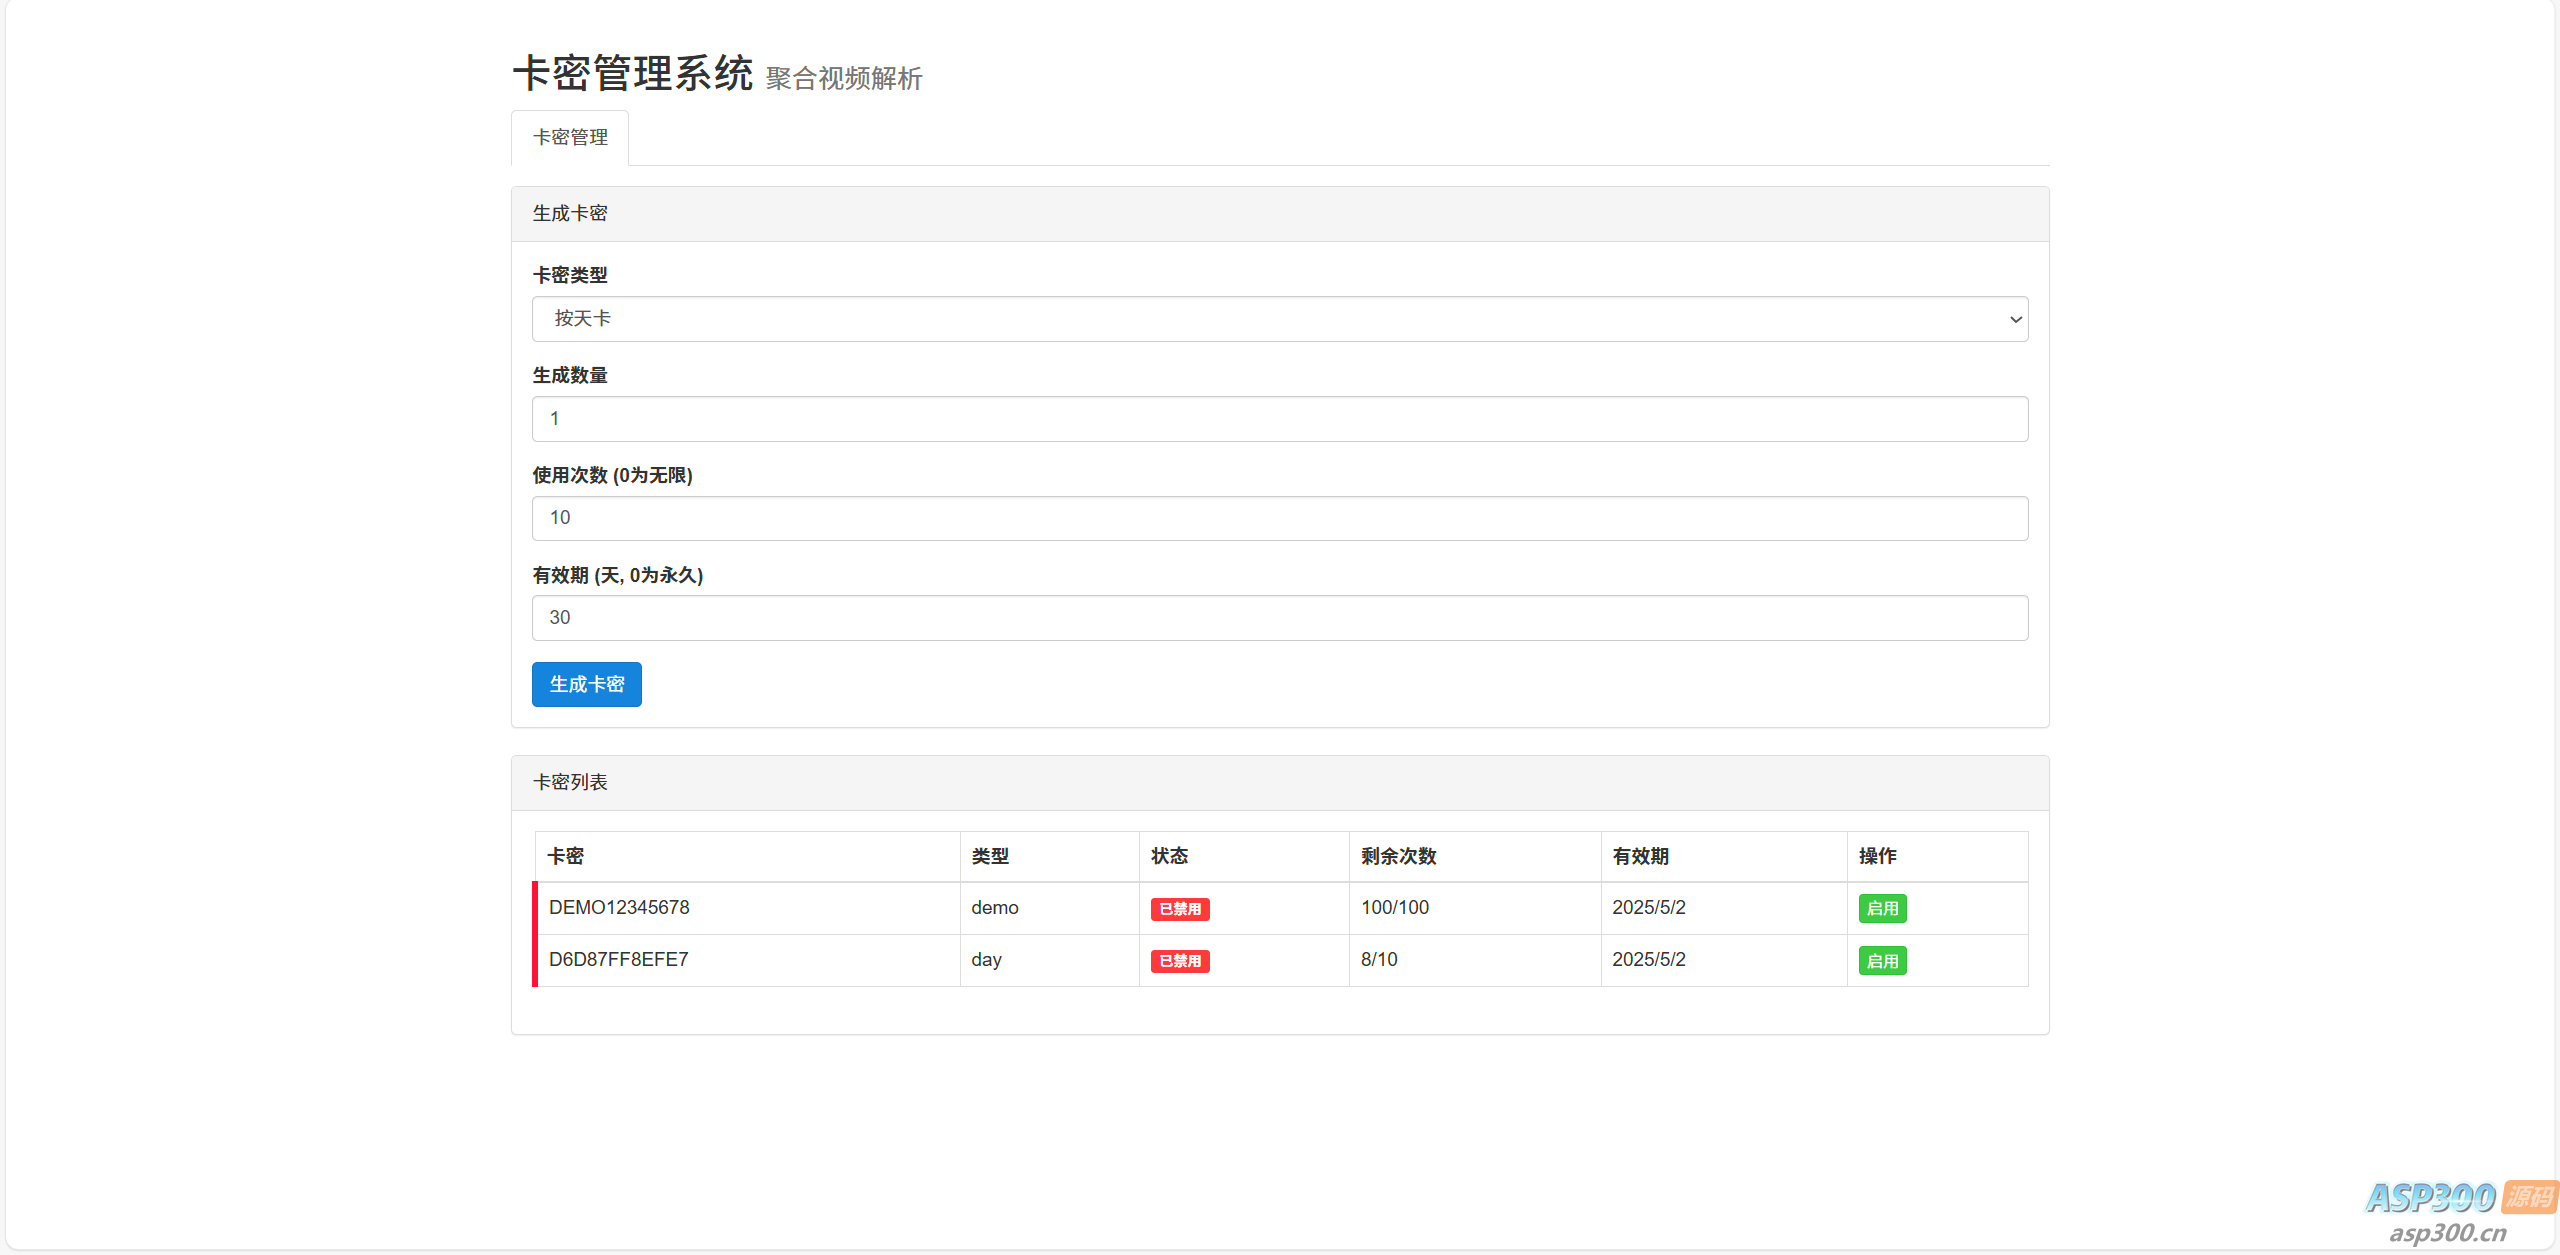The width and height of the screenshot is (2560, 1255).
Task: Select the card key text DEMO12345678
Action: pyautogui.click(x=620, y=907)
